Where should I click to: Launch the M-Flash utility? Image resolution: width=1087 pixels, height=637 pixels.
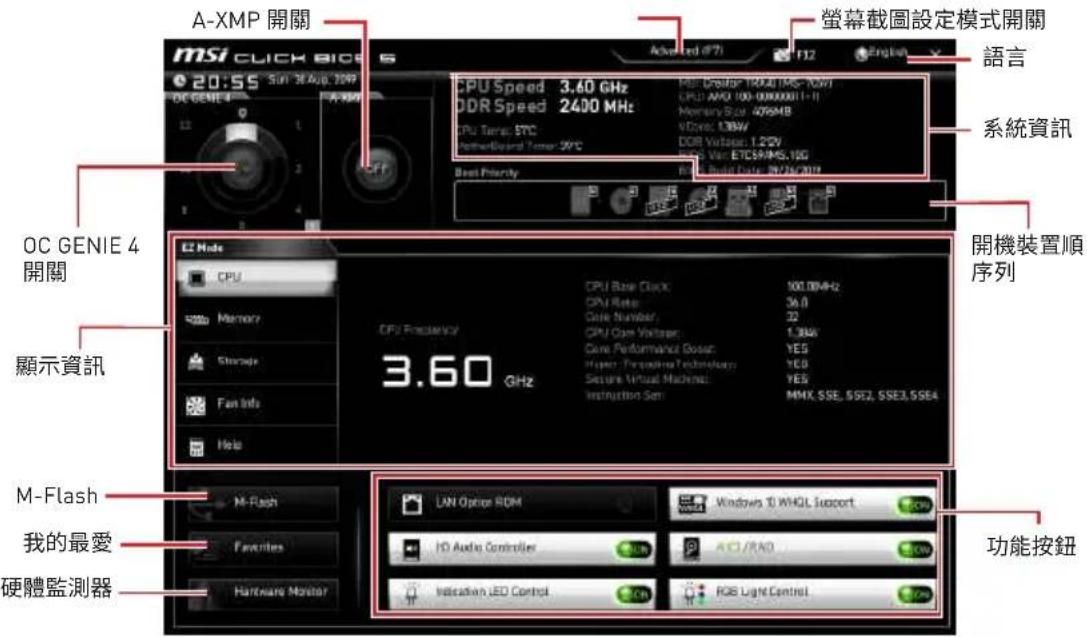263,503
